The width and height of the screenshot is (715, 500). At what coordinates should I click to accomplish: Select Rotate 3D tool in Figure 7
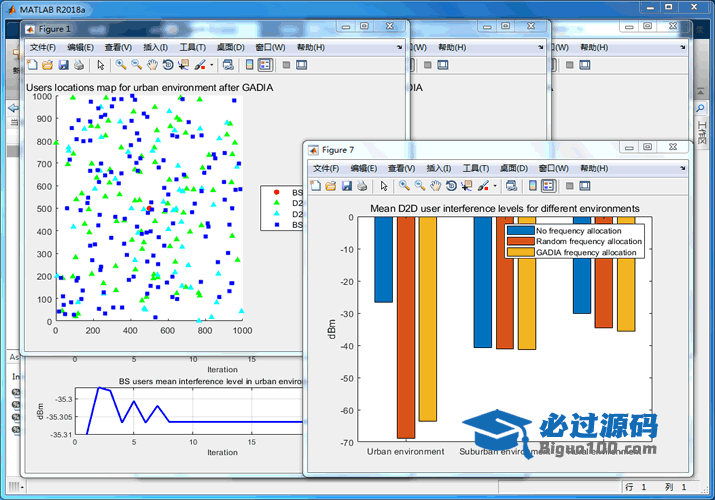(x=451, y=186)
